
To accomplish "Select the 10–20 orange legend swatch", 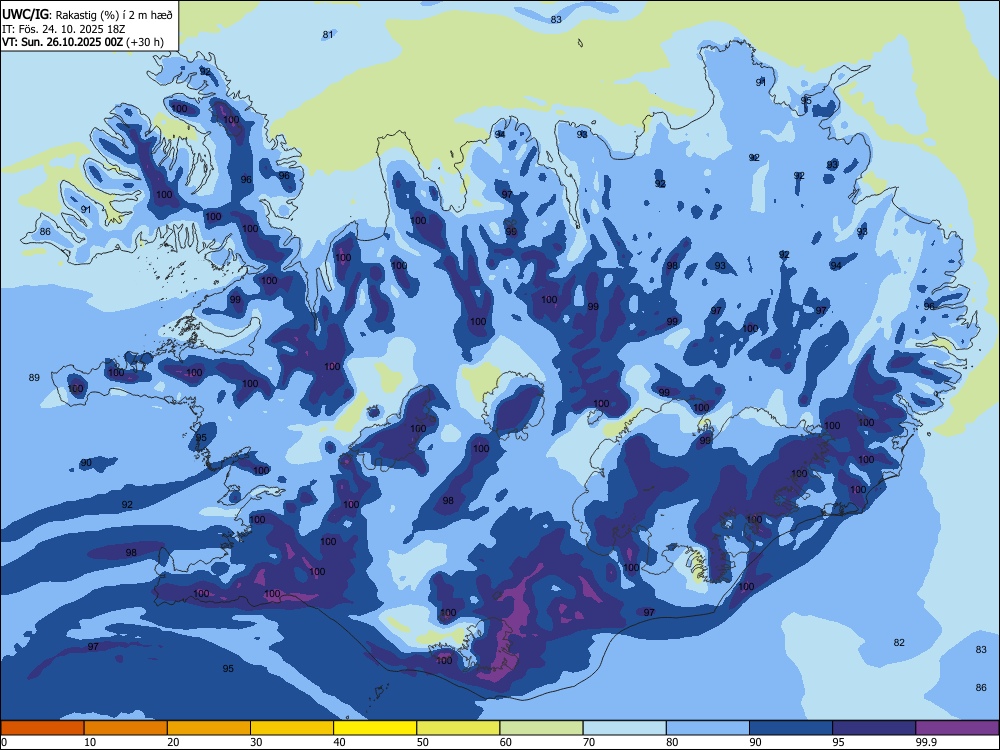I will click(x=126, y=728).
